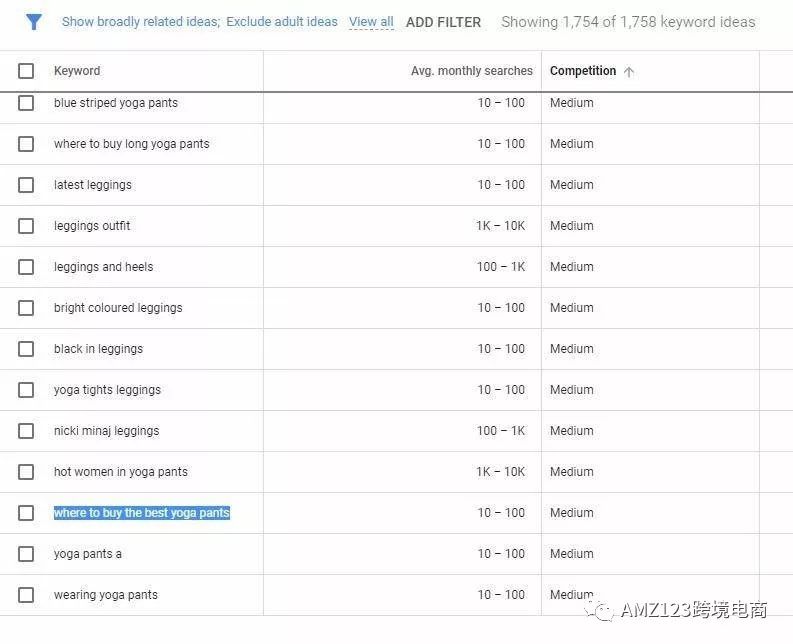The width and height of the screenshot is (793, 644).
Task: Sort by Avg. monthly searches column
Action: [x=472, y=71]
